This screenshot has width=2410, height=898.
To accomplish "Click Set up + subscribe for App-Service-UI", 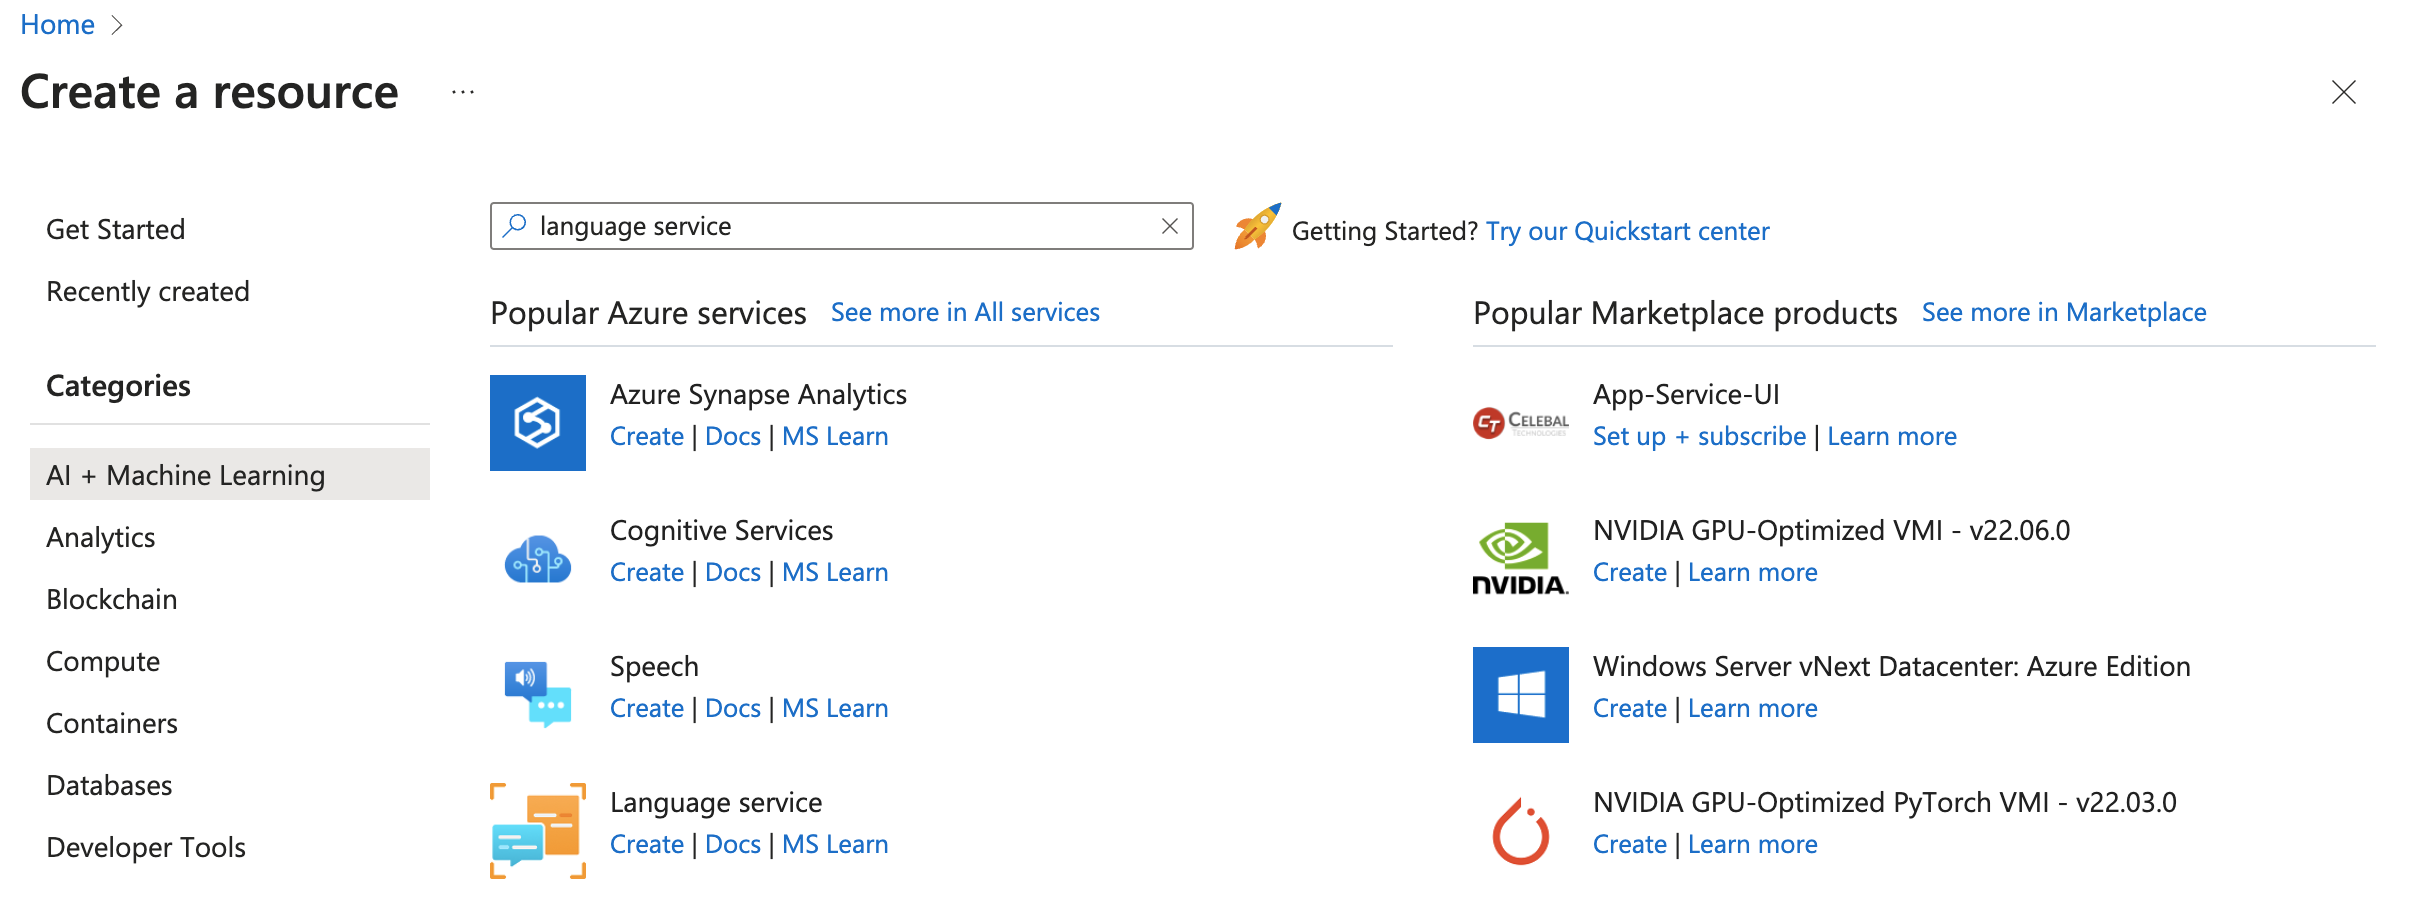I will pyautogui.click(x=1699, y=436).
